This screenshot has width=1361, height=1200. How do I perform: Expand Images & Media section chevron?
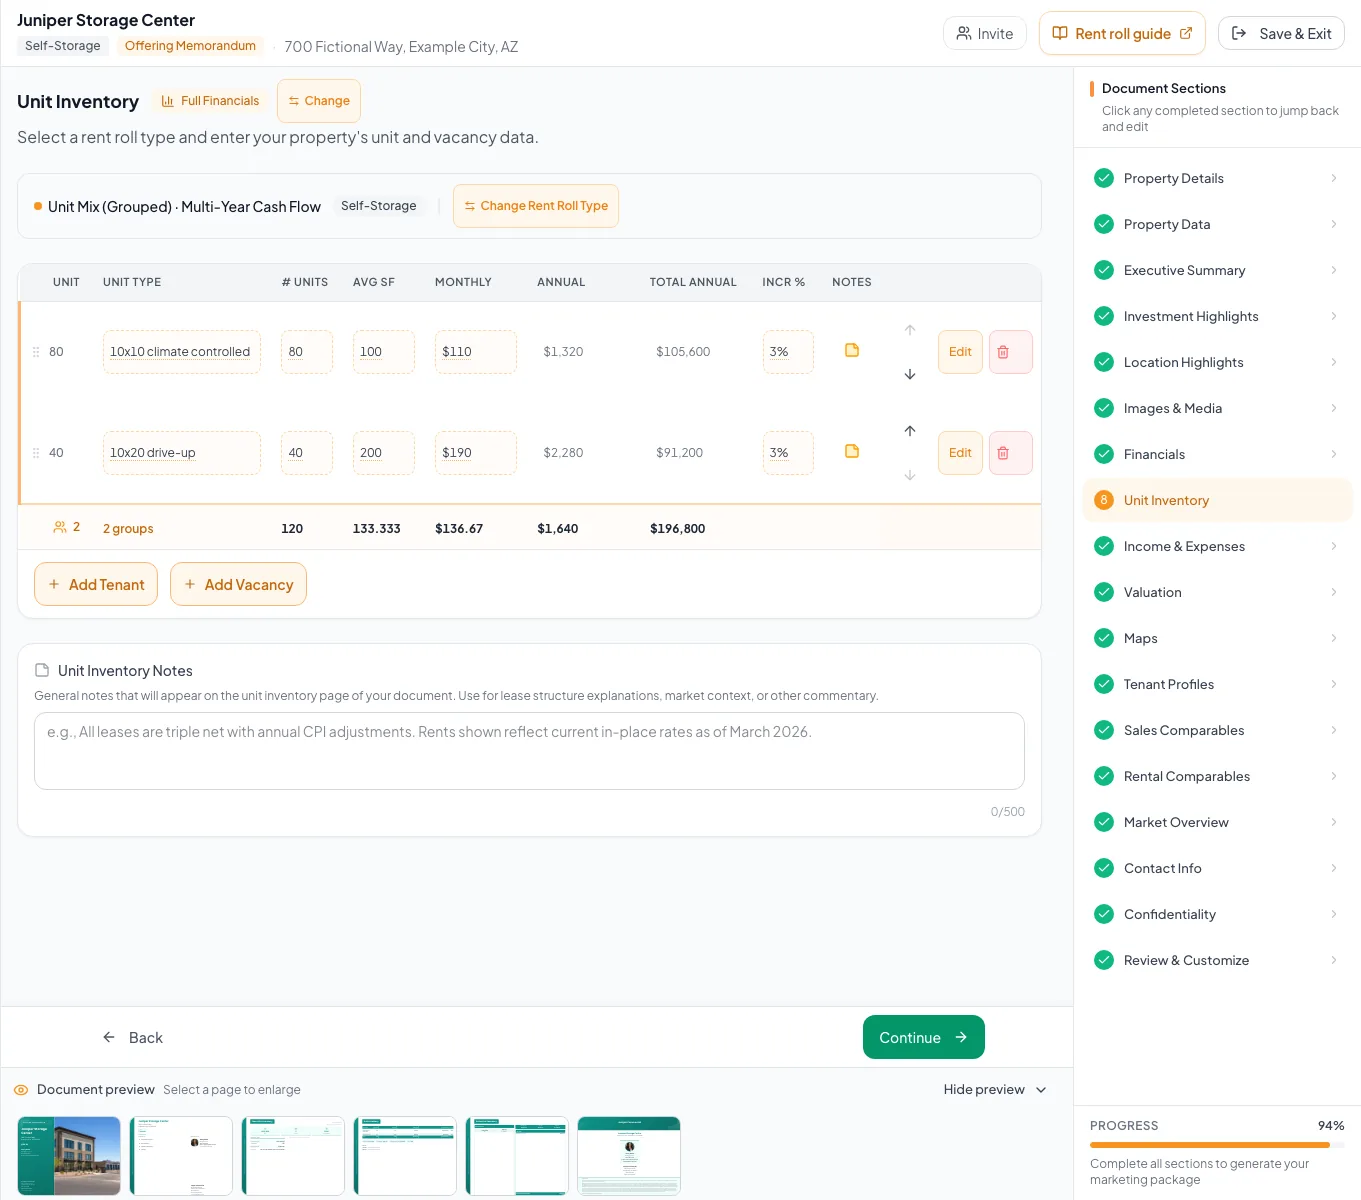(1334, 408)
